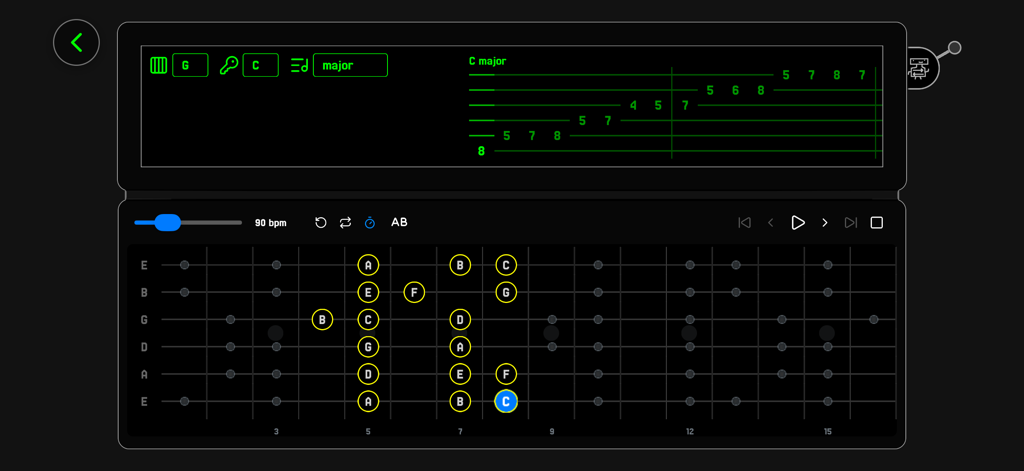Go back with the green arrow button
Viewport: 1024px width, 471px height.
tap(76, 42)
